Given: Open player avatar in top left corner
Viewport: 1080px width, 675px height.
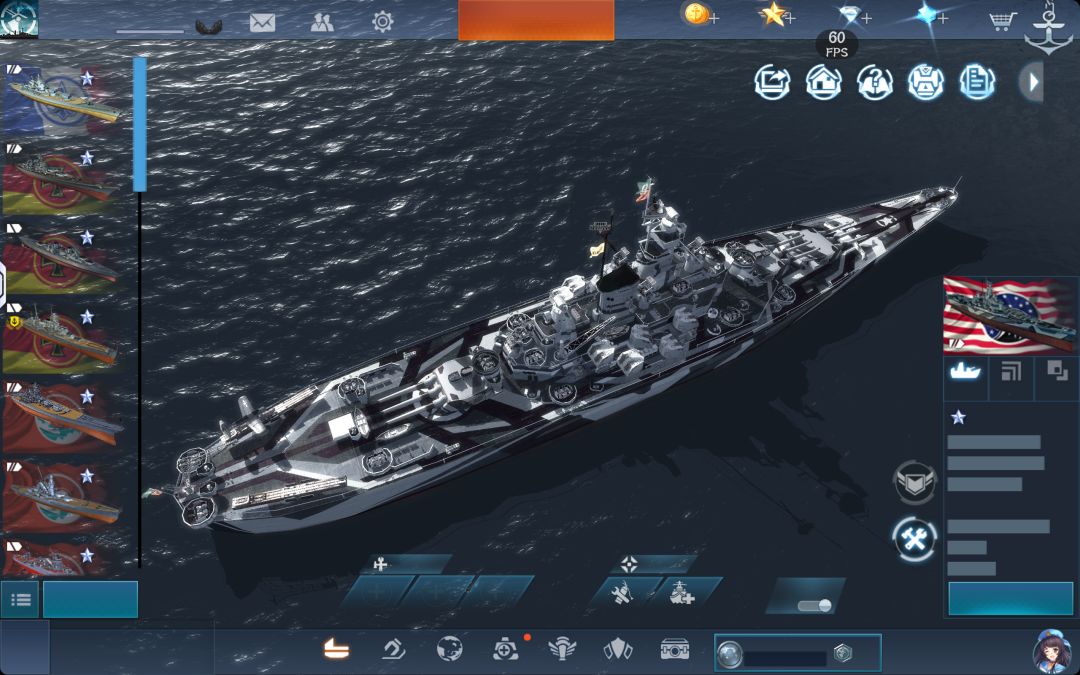Looking at the screenshot, I should coord(19,19).
